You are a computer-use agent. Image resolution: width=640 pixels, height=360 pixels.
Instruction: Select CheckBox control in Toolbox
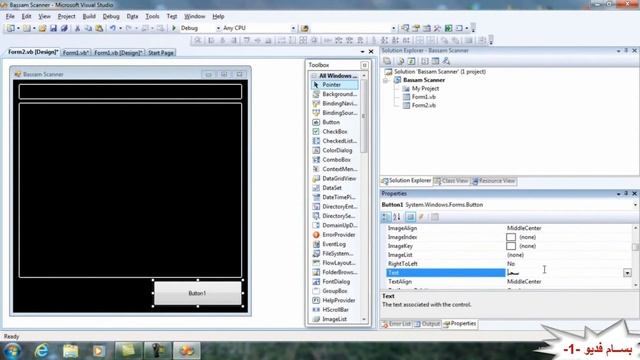335,131
